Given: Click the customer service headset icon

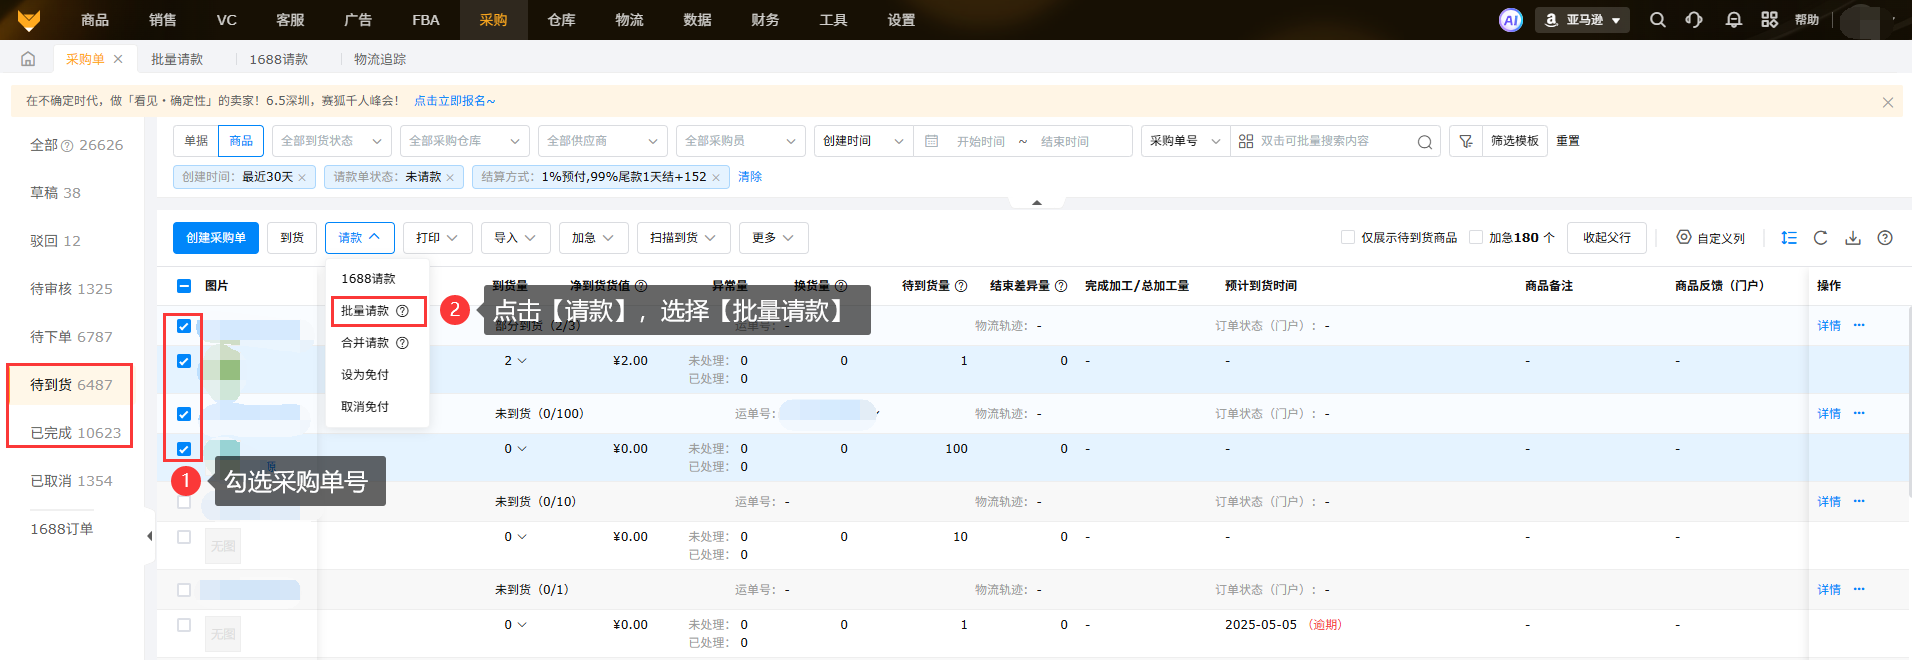Looking at the screenshot, I should coord(1694,20).
